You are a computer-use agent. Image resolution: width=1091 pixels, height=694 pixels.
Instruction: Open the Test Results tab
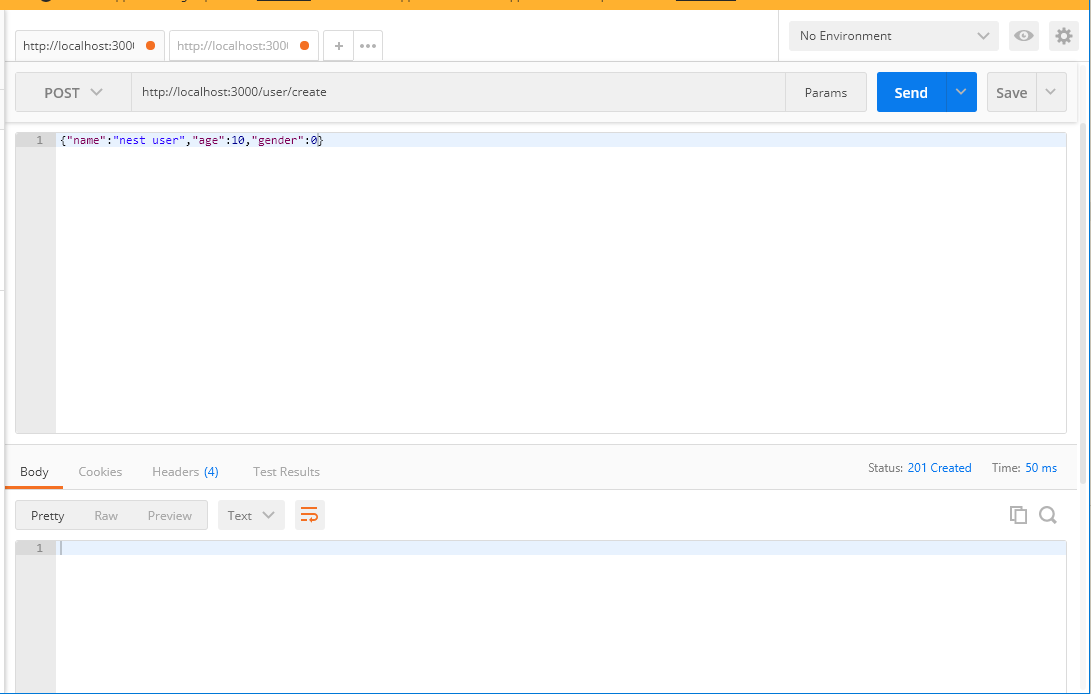tap(286, 472)
